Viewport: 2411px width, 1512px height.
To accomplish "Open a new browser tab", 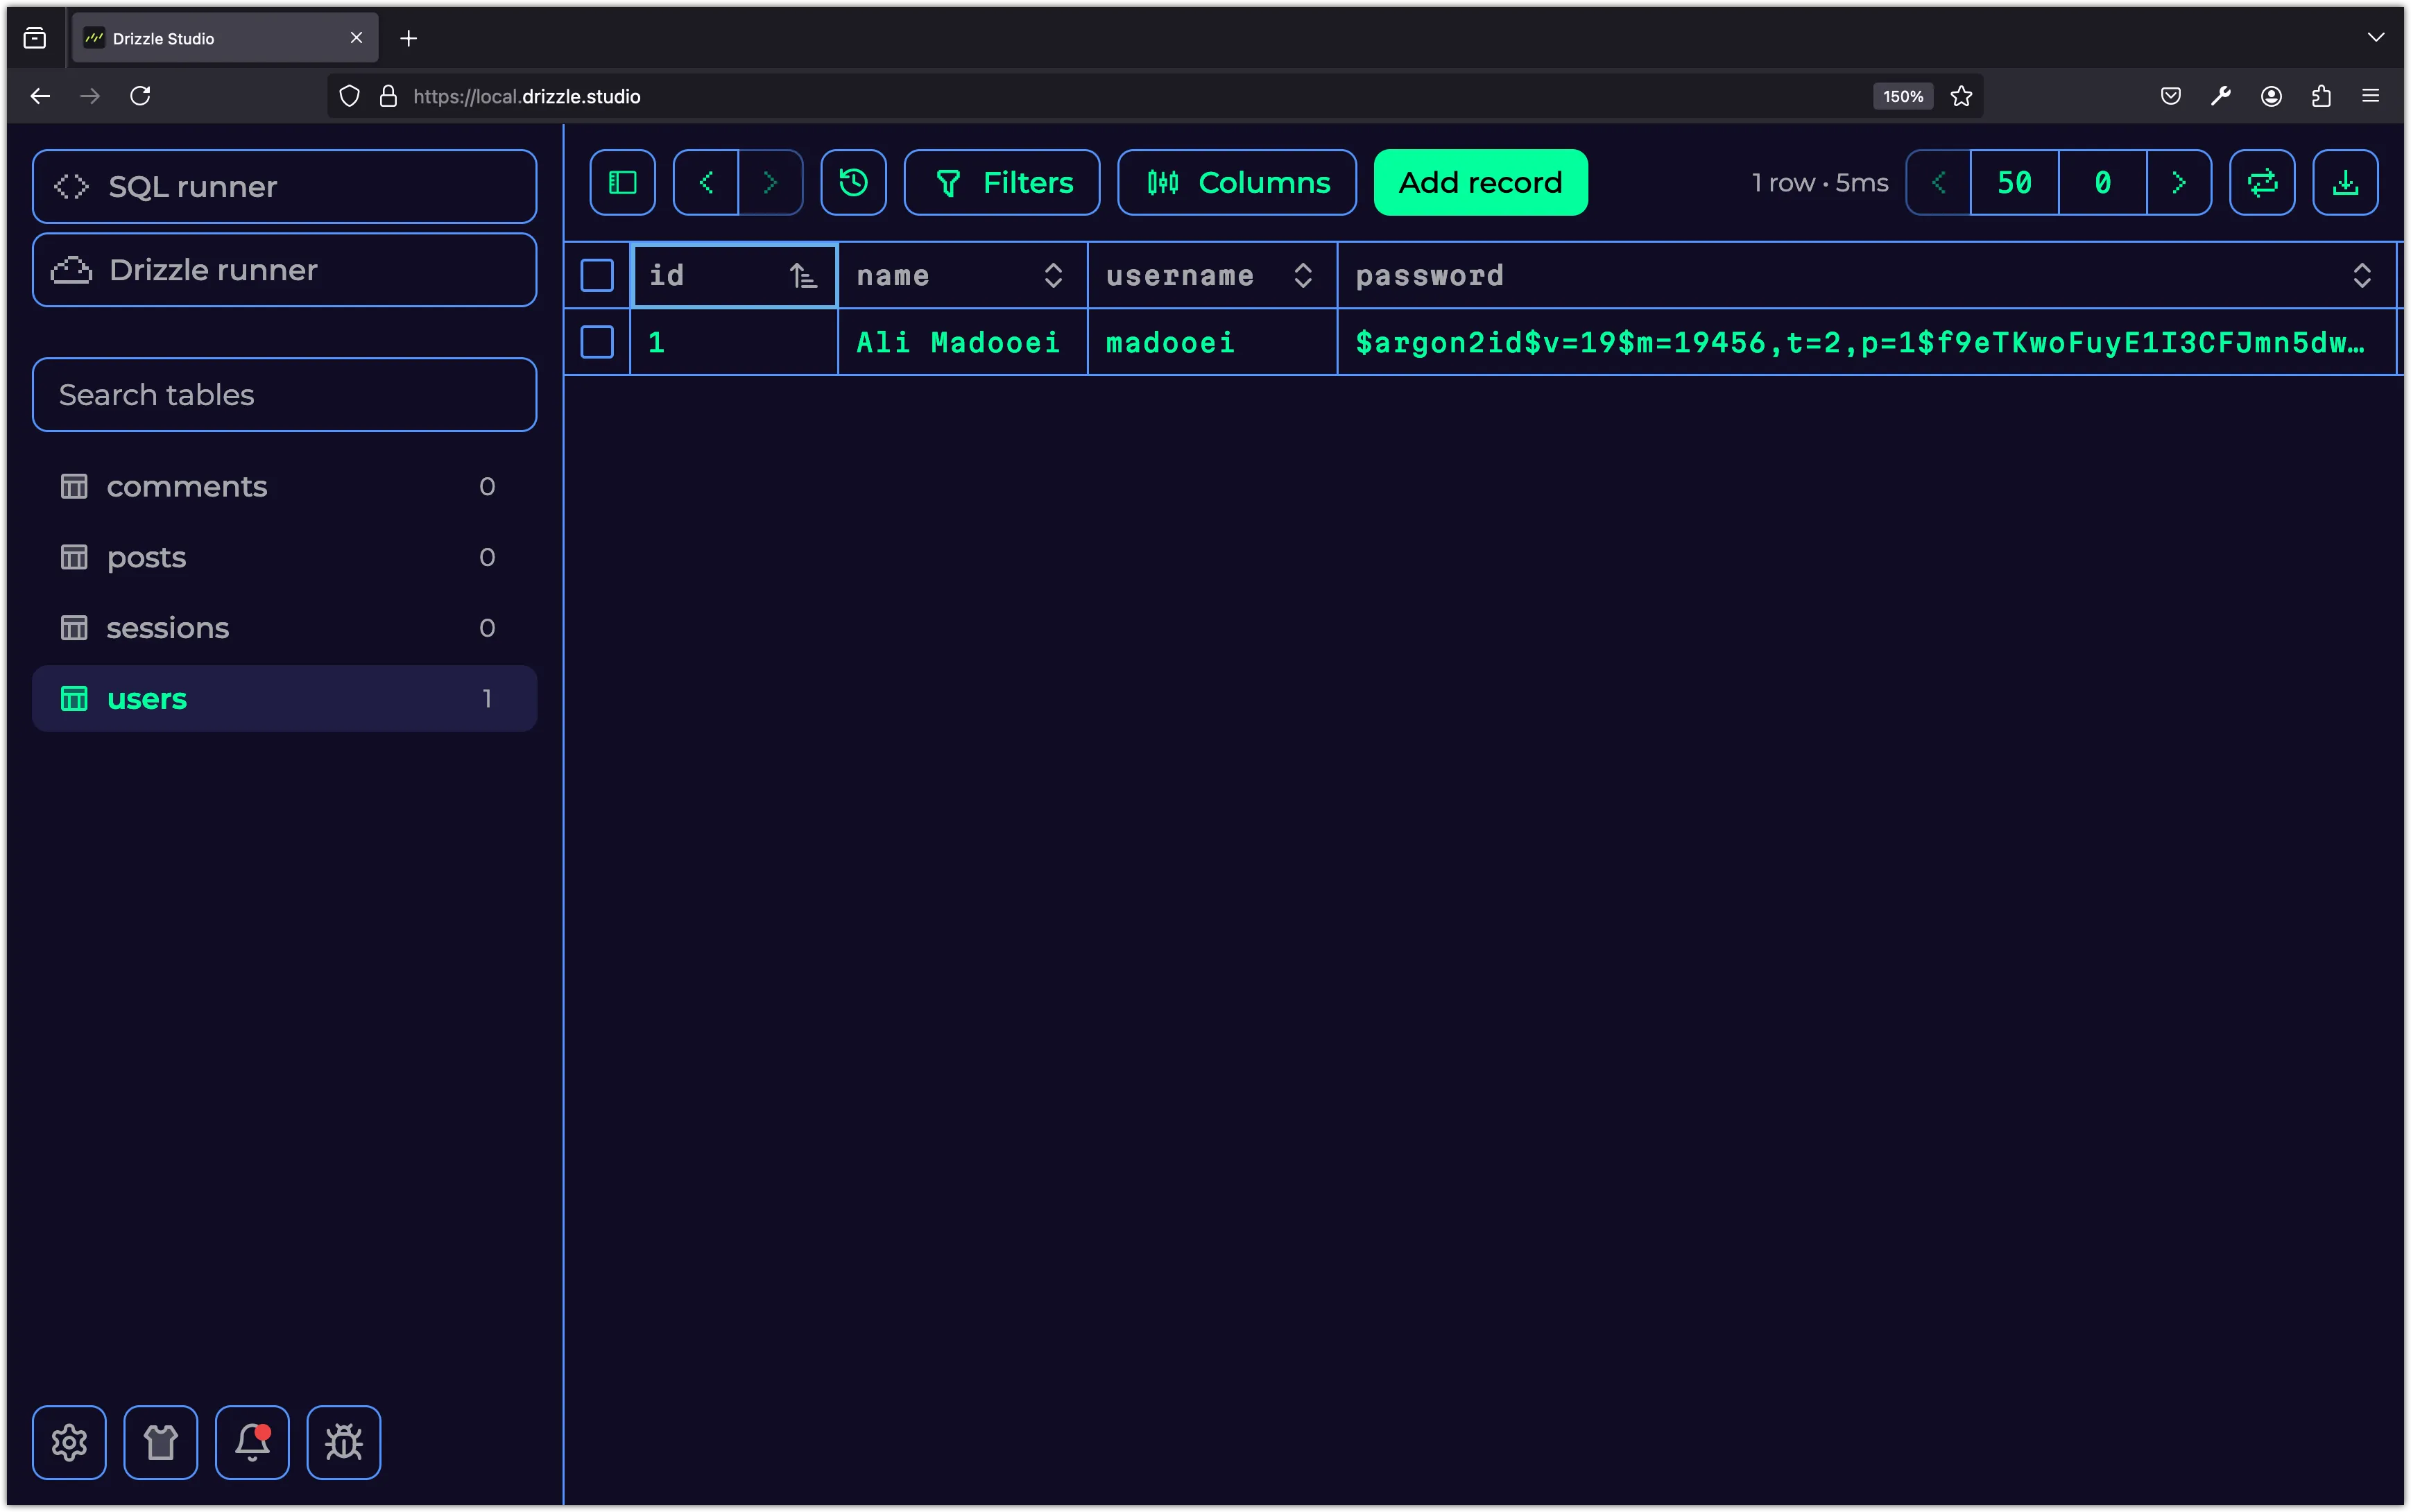I will click(408, 38).
